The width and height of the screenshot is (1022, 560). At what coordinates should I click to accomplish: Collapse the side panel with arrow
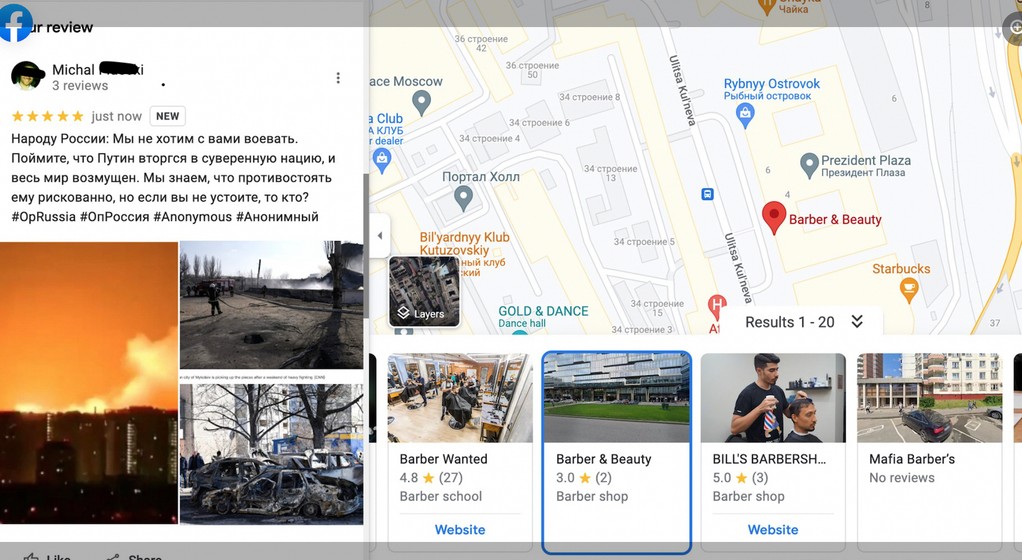[380, 235]
